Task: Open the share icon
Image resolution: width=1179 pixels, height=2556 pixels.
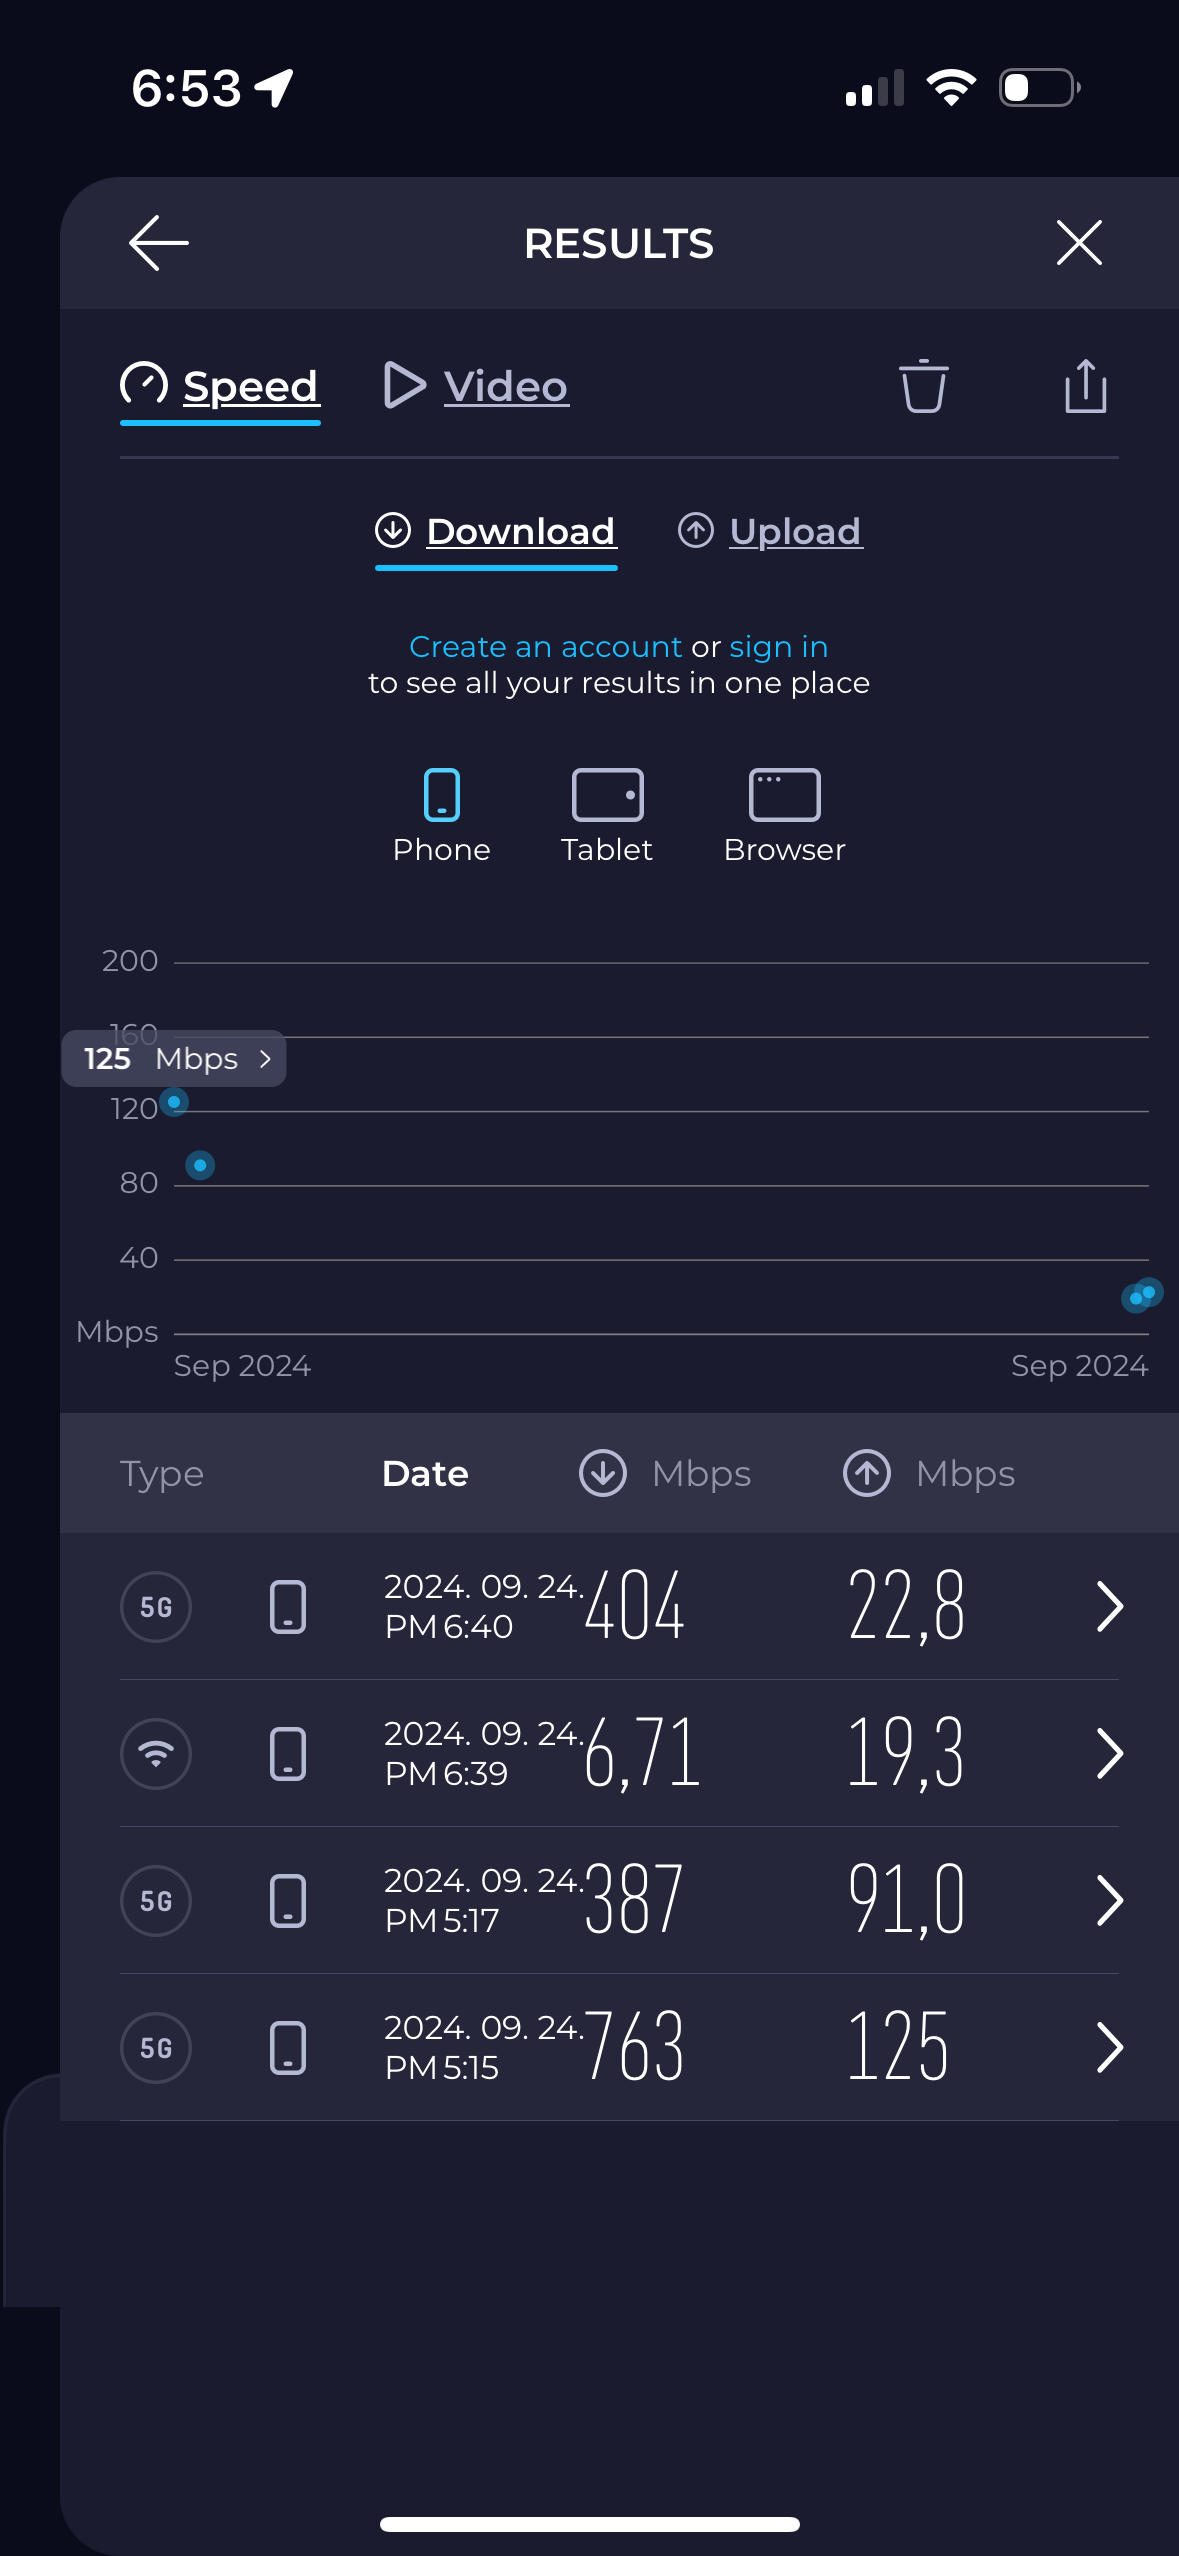Action: [1085, 386]
